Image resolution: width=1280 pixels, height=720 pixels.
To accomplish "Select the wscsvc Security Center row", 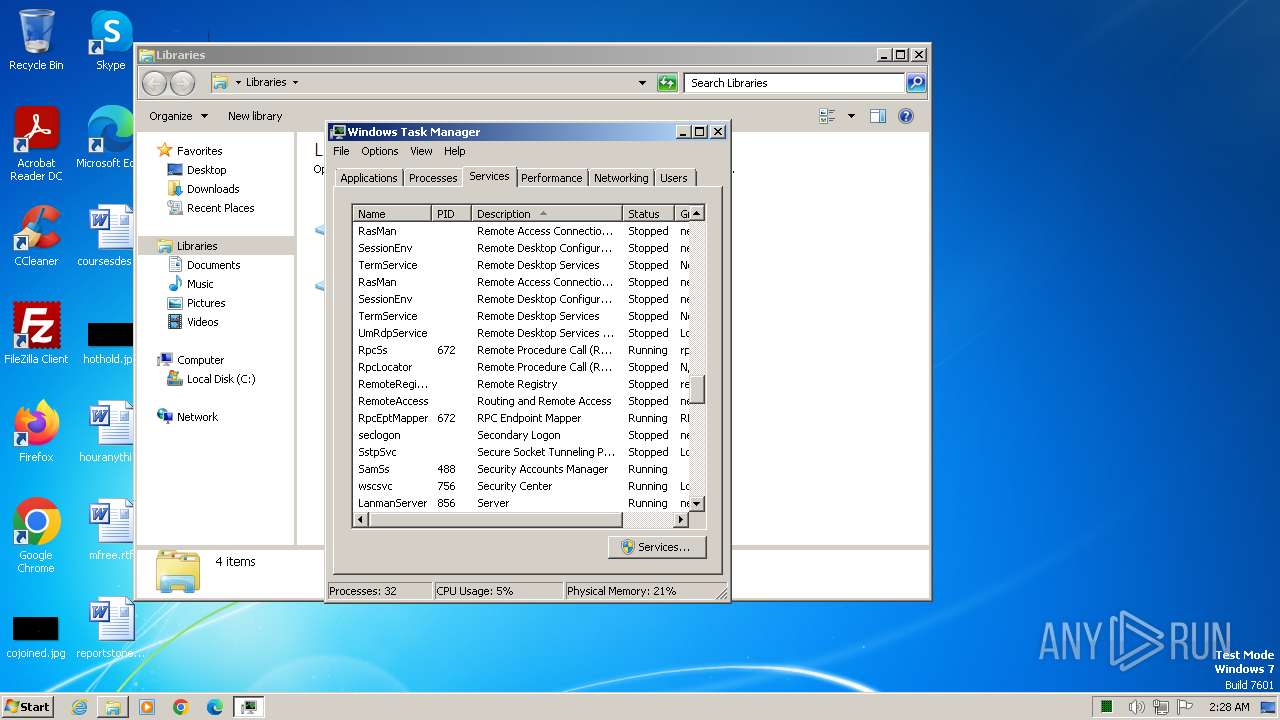I will (522, 486).
